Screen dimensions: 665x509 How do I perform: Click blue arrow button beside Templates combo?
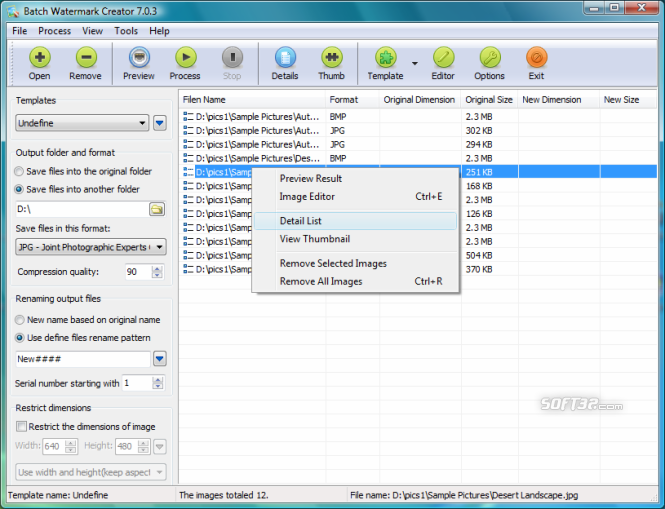160,123
